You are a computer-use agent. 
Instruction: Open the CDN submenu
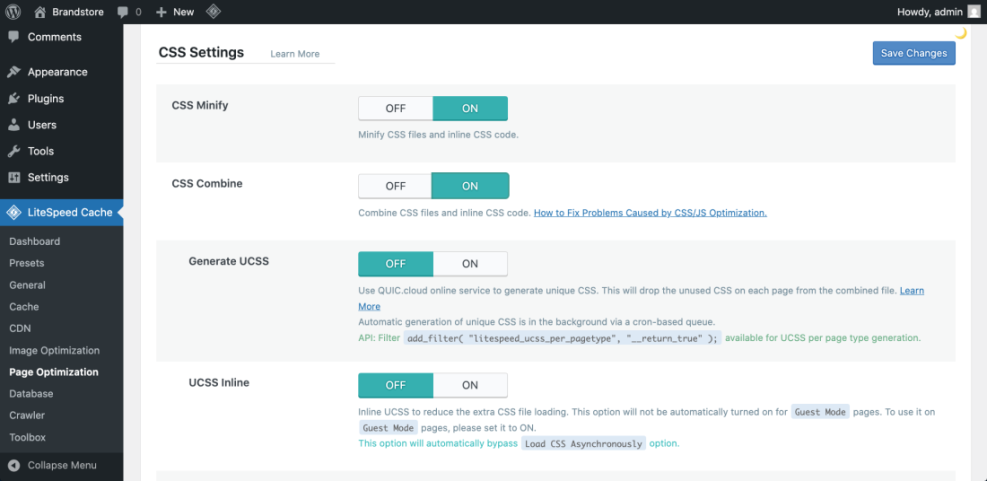[x=20, y=328]
